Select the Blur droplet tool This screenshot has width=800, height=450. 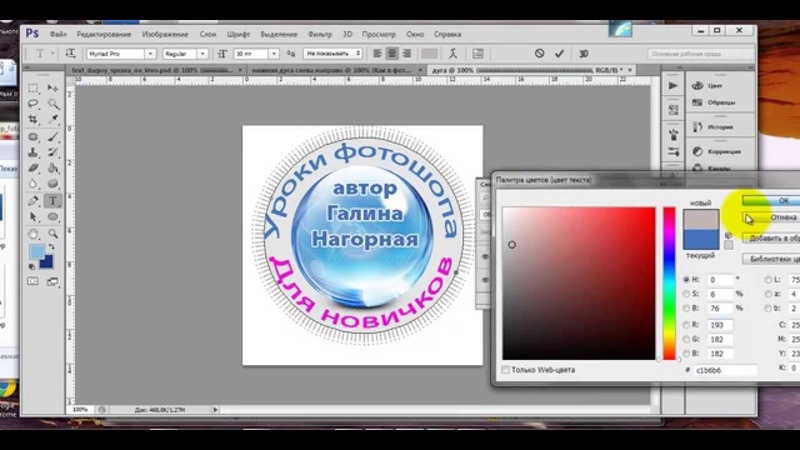(33, 184)
